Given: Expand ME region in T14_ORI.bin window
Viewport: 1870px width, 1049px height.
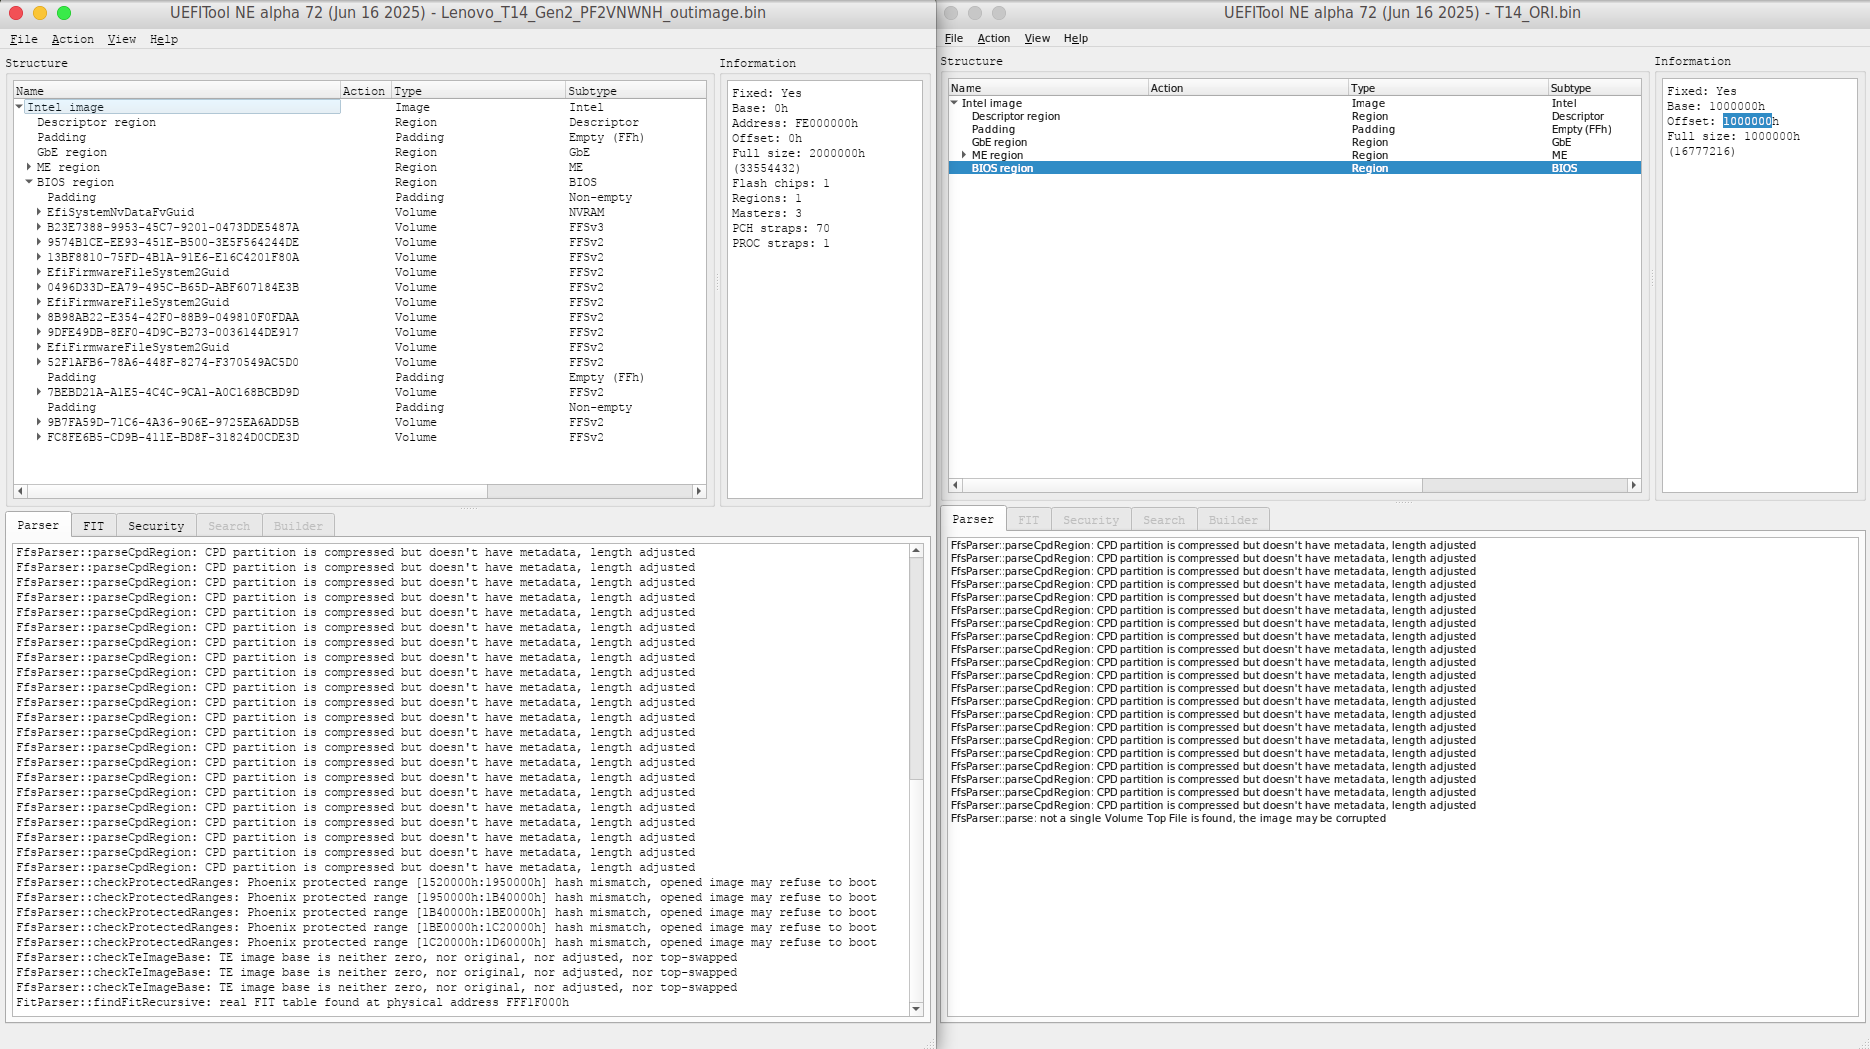Looking at the screenshot, I should (x=964, y=155).
